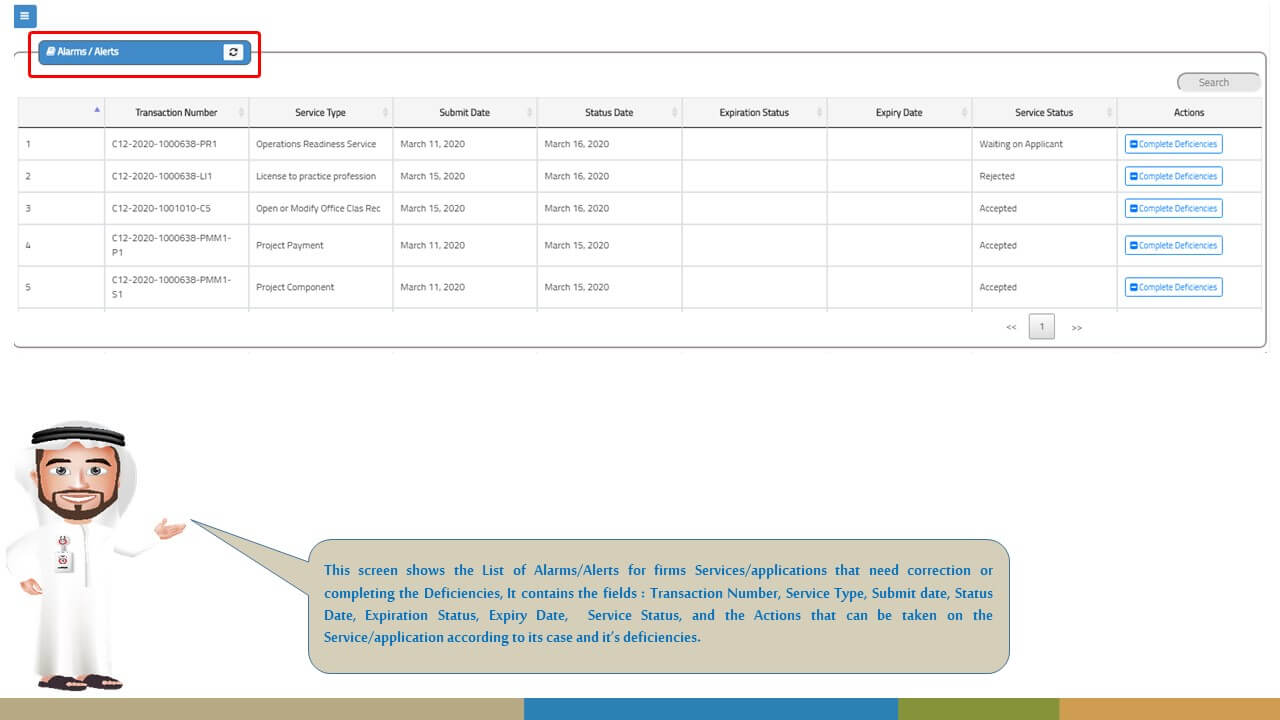Complete Deficiencies for Operations Readiness Service
Viewport: 1280px width, 720px height.
click(x=1173, y=144)
